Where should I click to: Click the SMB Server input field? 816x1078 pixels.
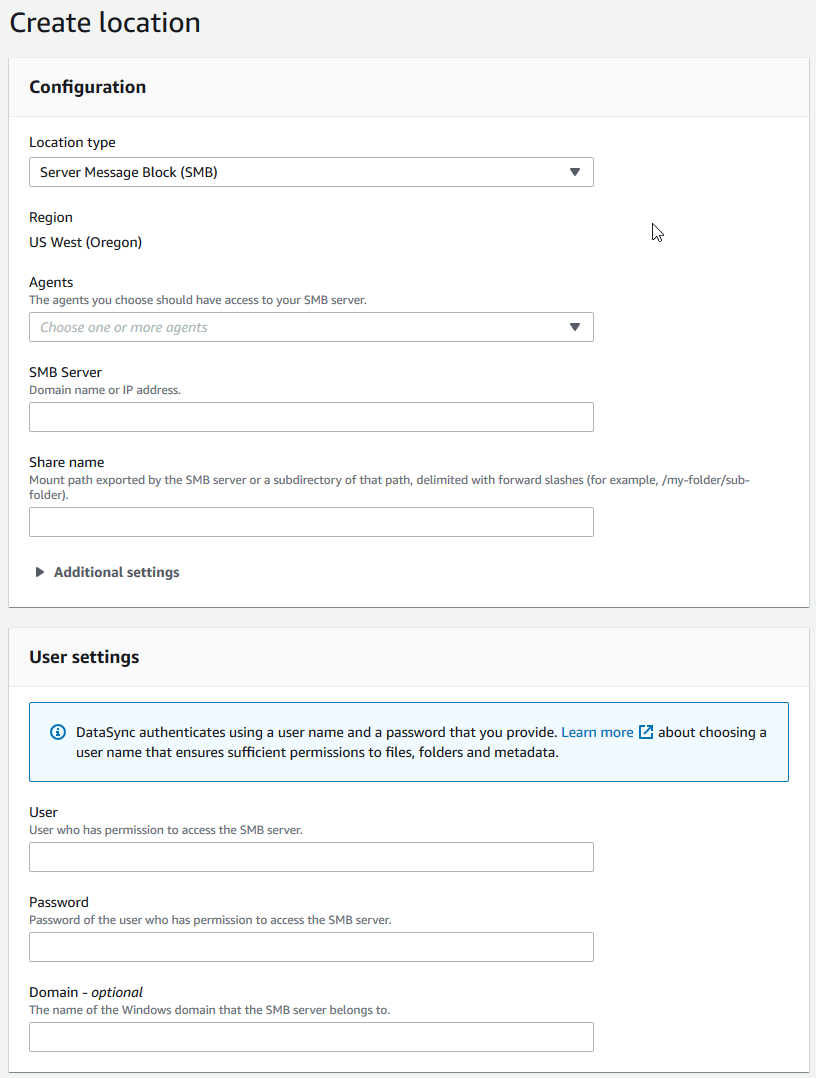(311, 417)
